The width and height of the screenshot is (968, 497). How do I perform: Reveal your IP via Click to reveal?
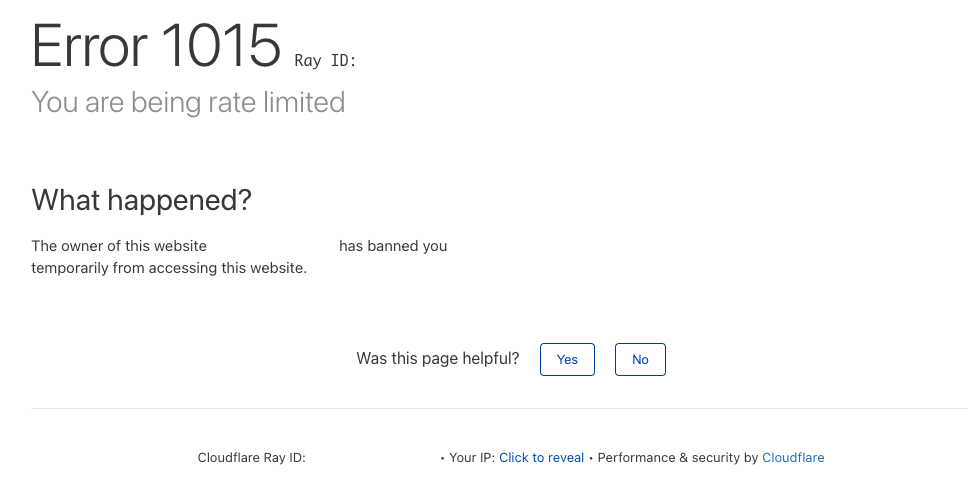coord(541,458)
